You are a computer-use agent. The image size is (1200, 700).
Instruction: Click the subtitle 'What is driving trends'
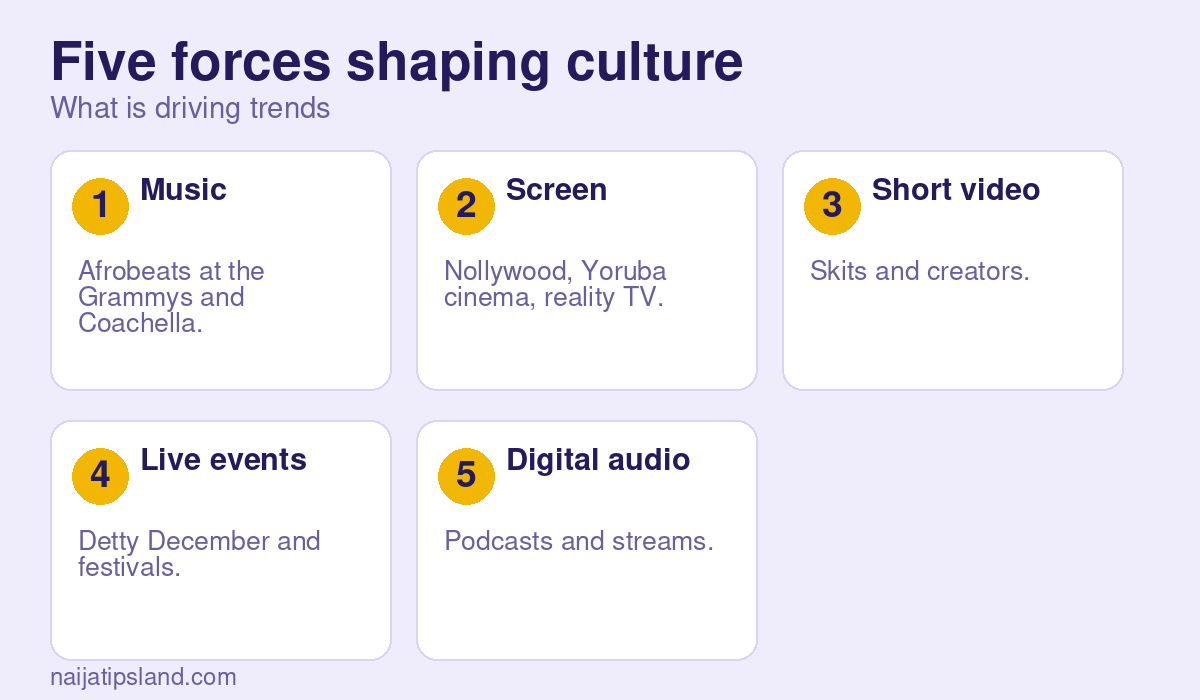[190, 108]
